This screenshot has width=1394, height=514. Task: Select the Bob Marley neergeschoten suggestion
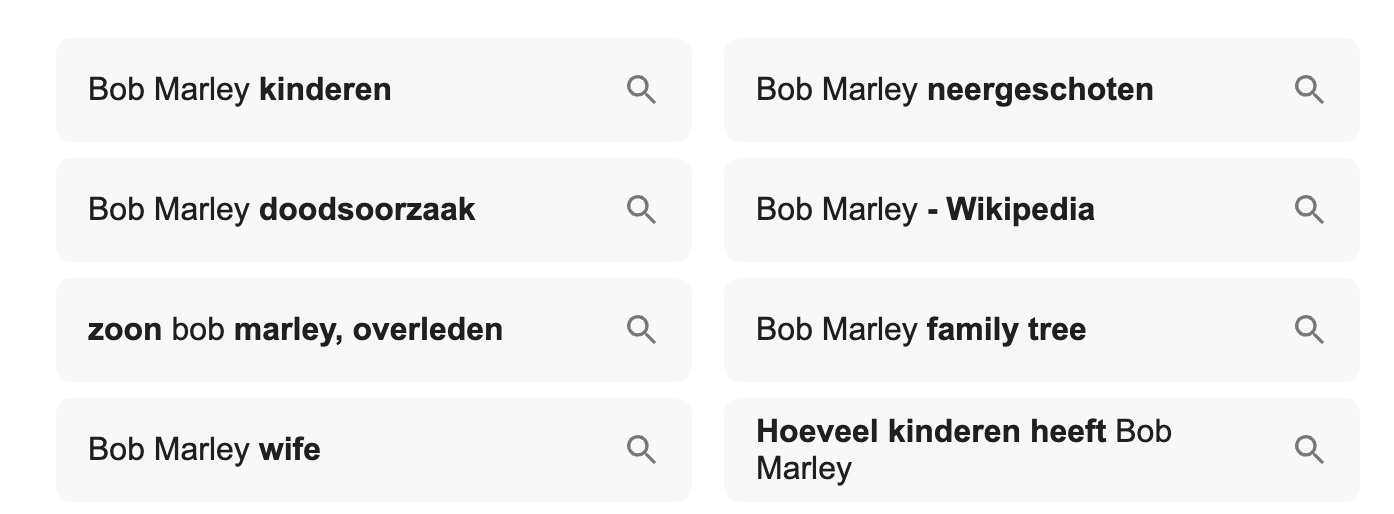pyautogui.click(x=1042, y=90)
